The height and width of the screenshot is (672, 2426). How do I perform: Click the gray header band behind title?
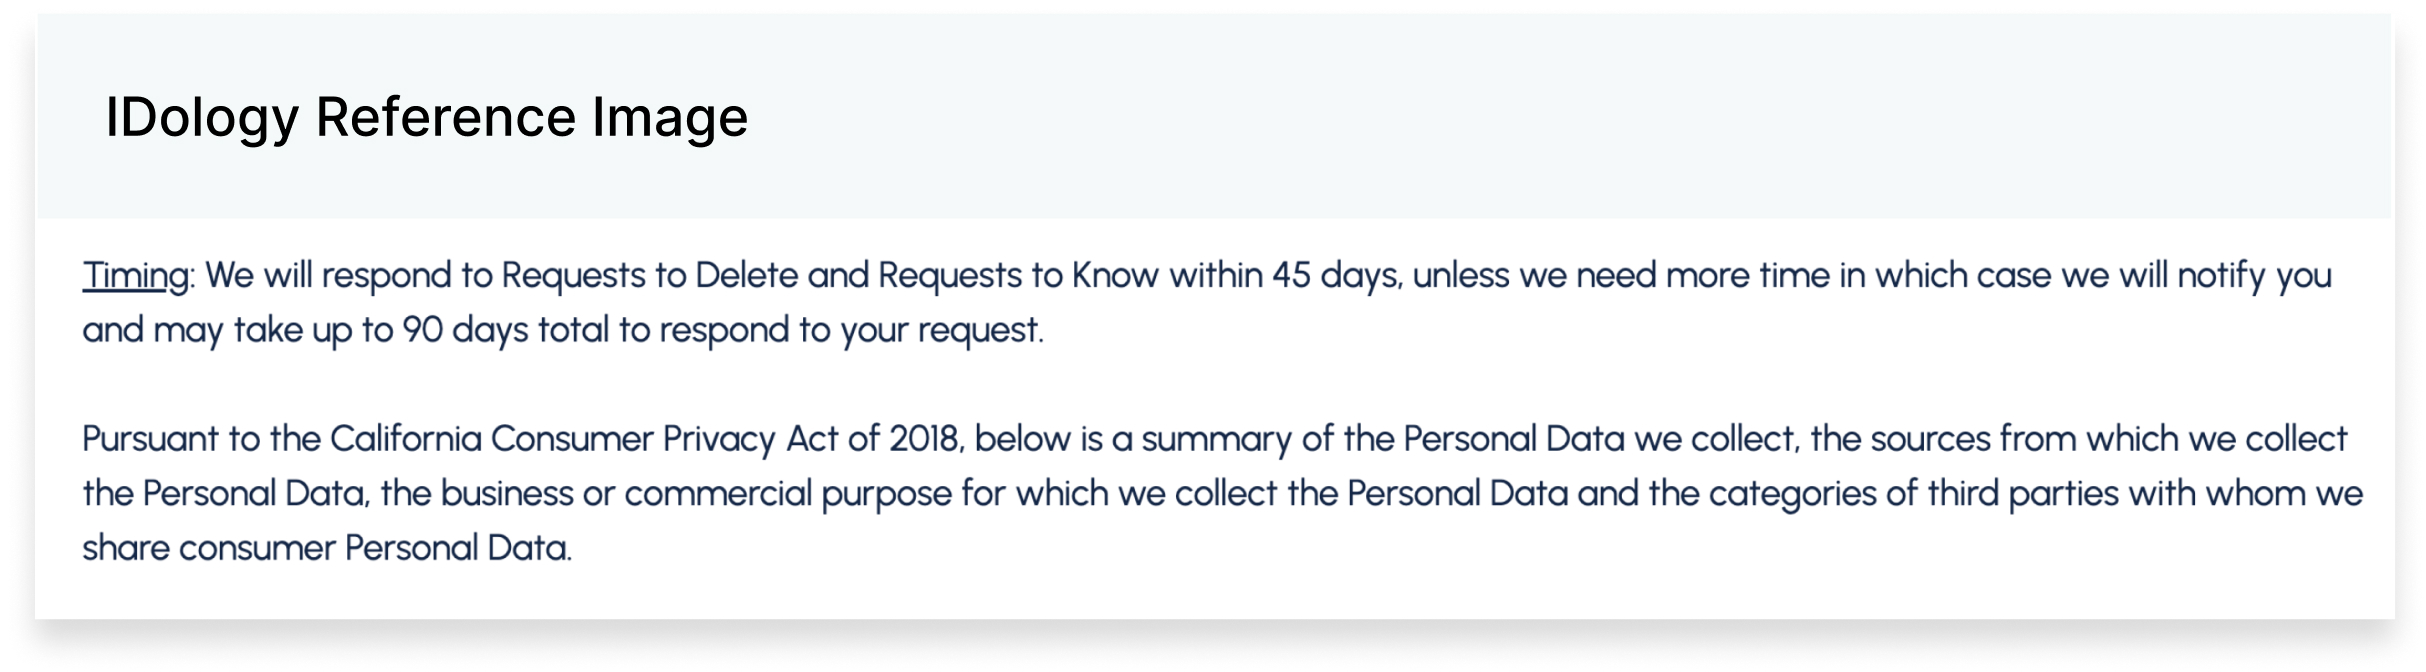click(x=1214, y=116)
